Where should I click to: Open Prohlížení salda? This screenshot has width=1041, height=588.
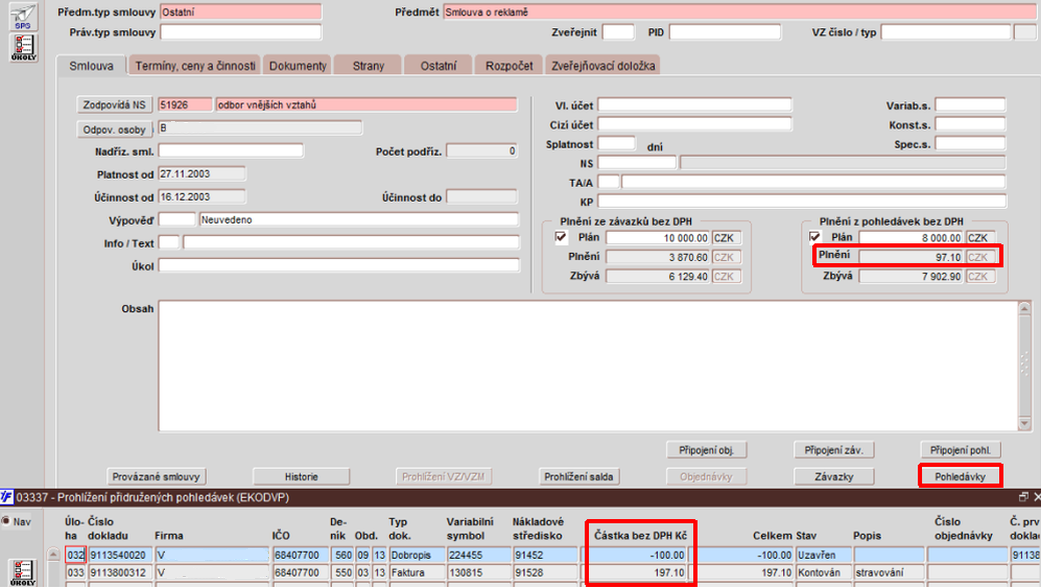tap(578, 477)
